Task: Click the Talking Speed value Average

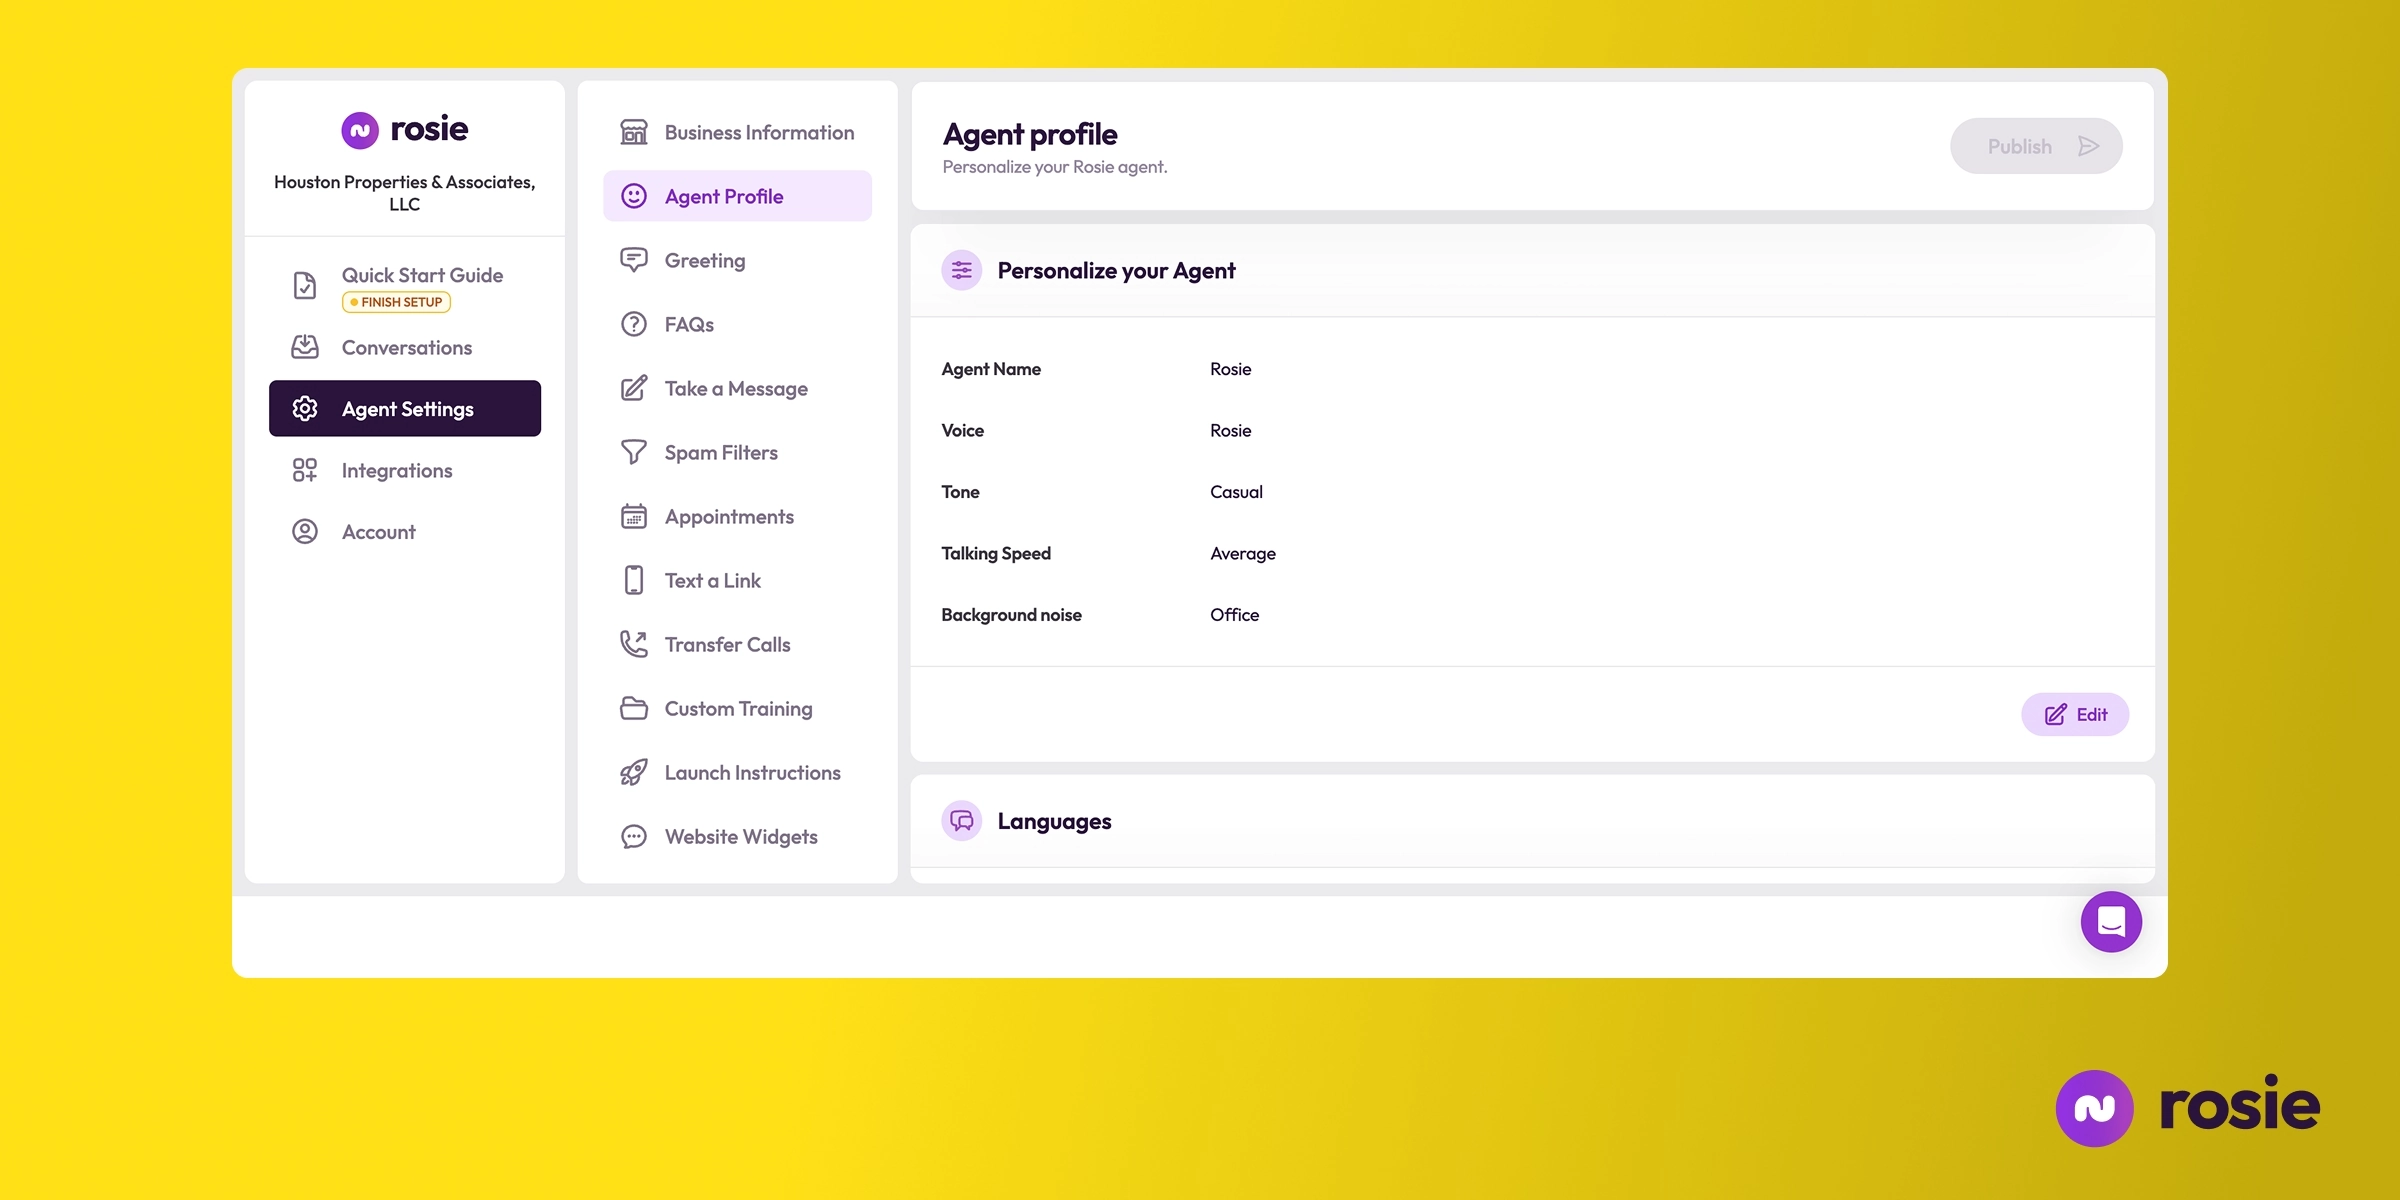Action: tap(1243, 553)
